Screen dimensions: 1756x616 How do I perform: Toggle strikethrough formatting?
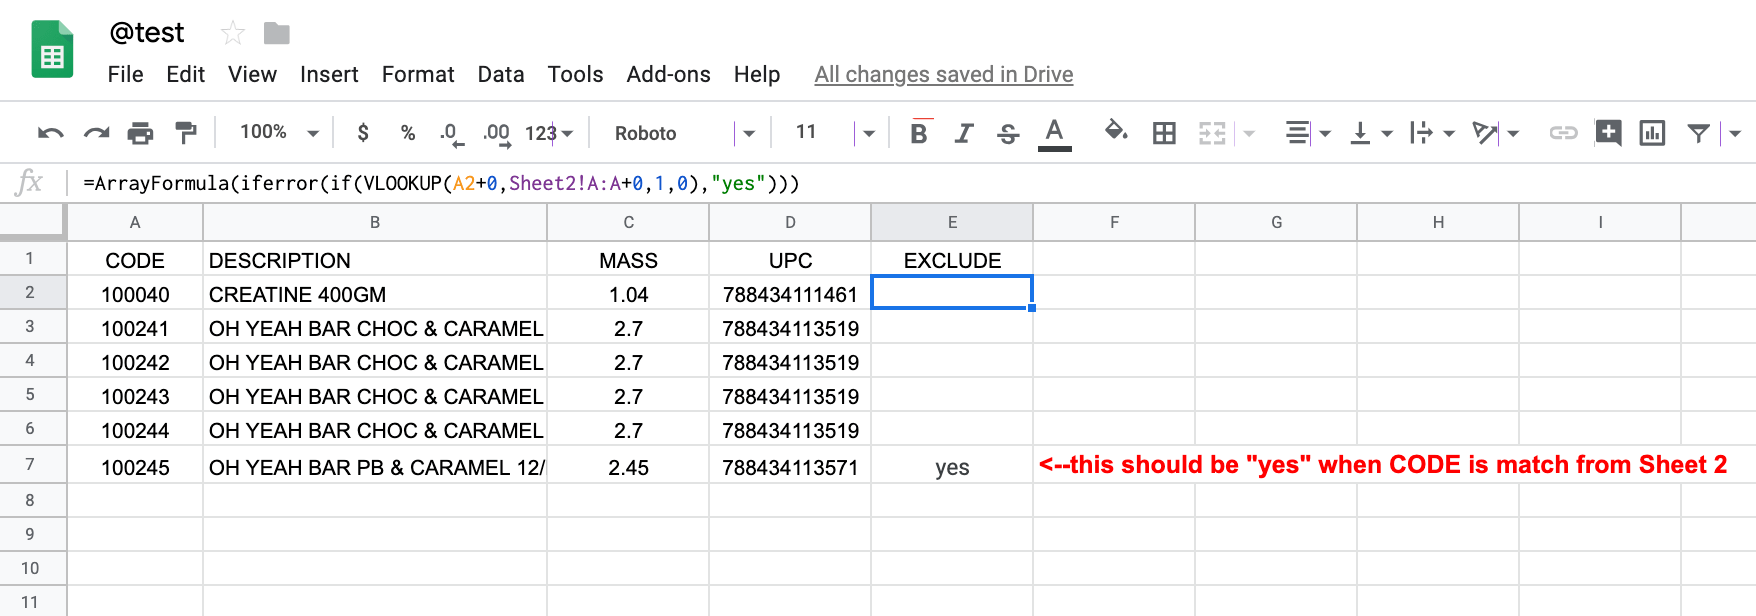coord(1008,133)
